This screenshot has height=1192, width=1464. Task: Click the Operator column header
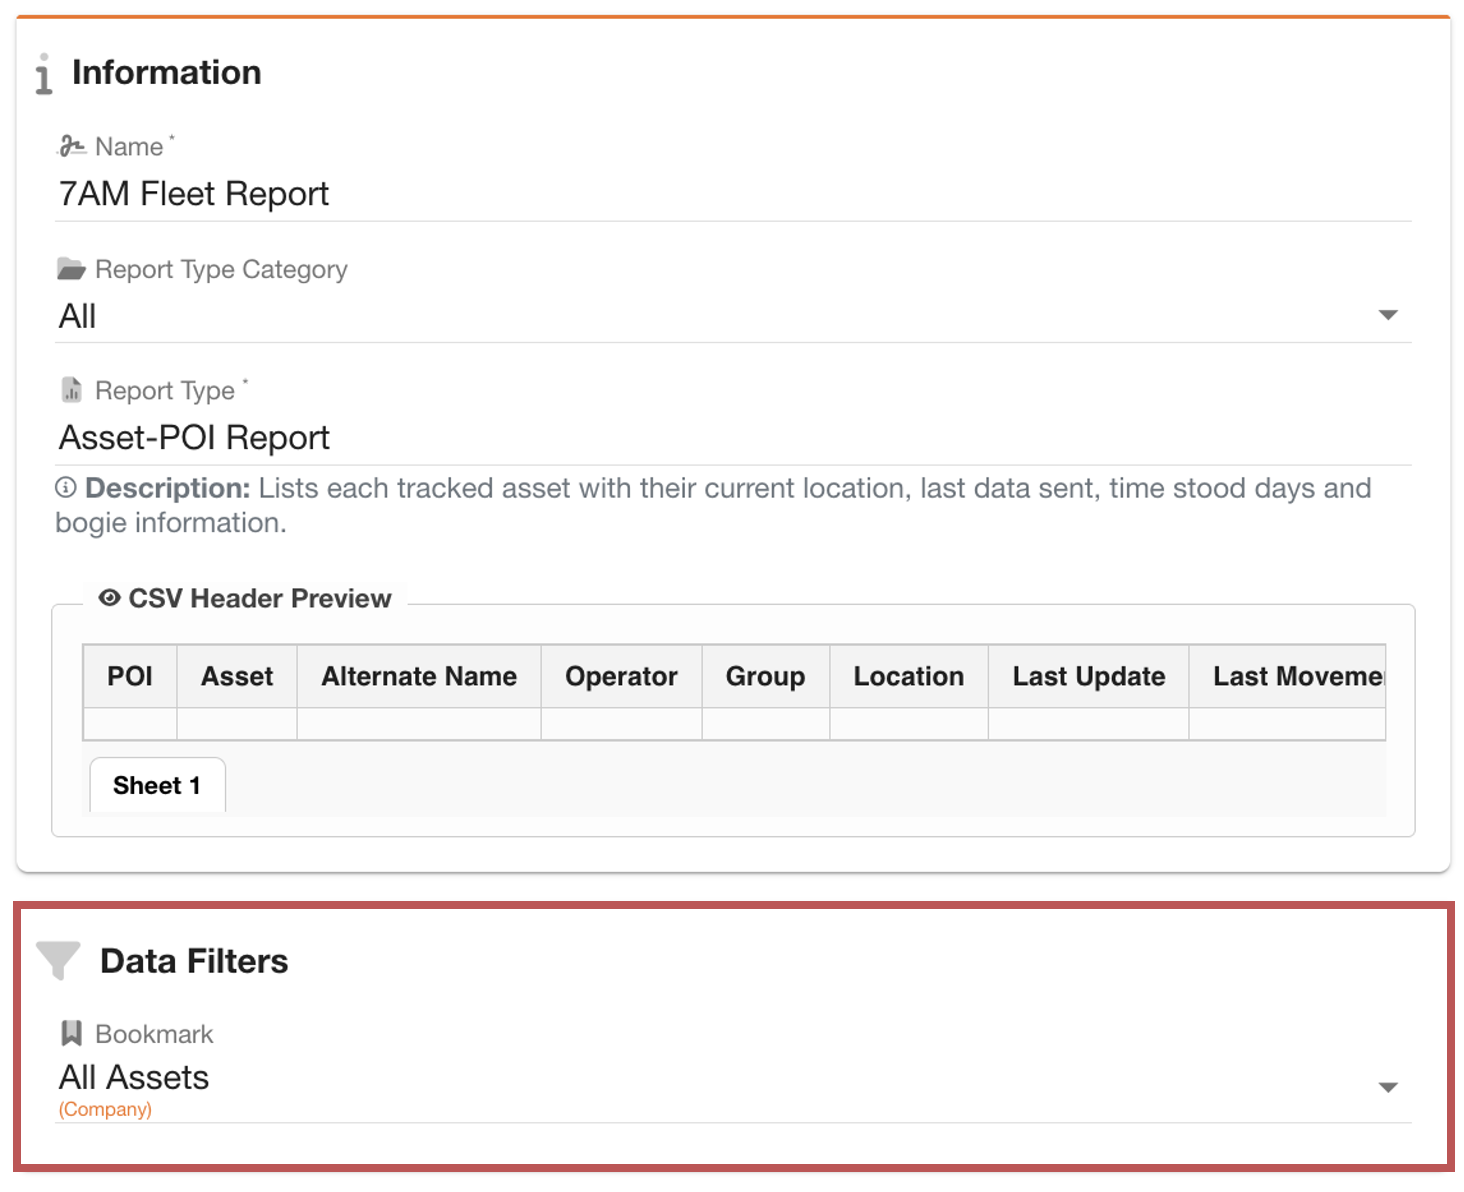(x=621, y=677)
